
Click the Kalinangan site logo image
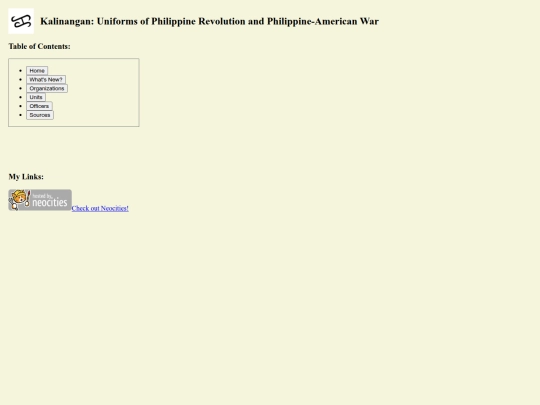pos(21,21)
